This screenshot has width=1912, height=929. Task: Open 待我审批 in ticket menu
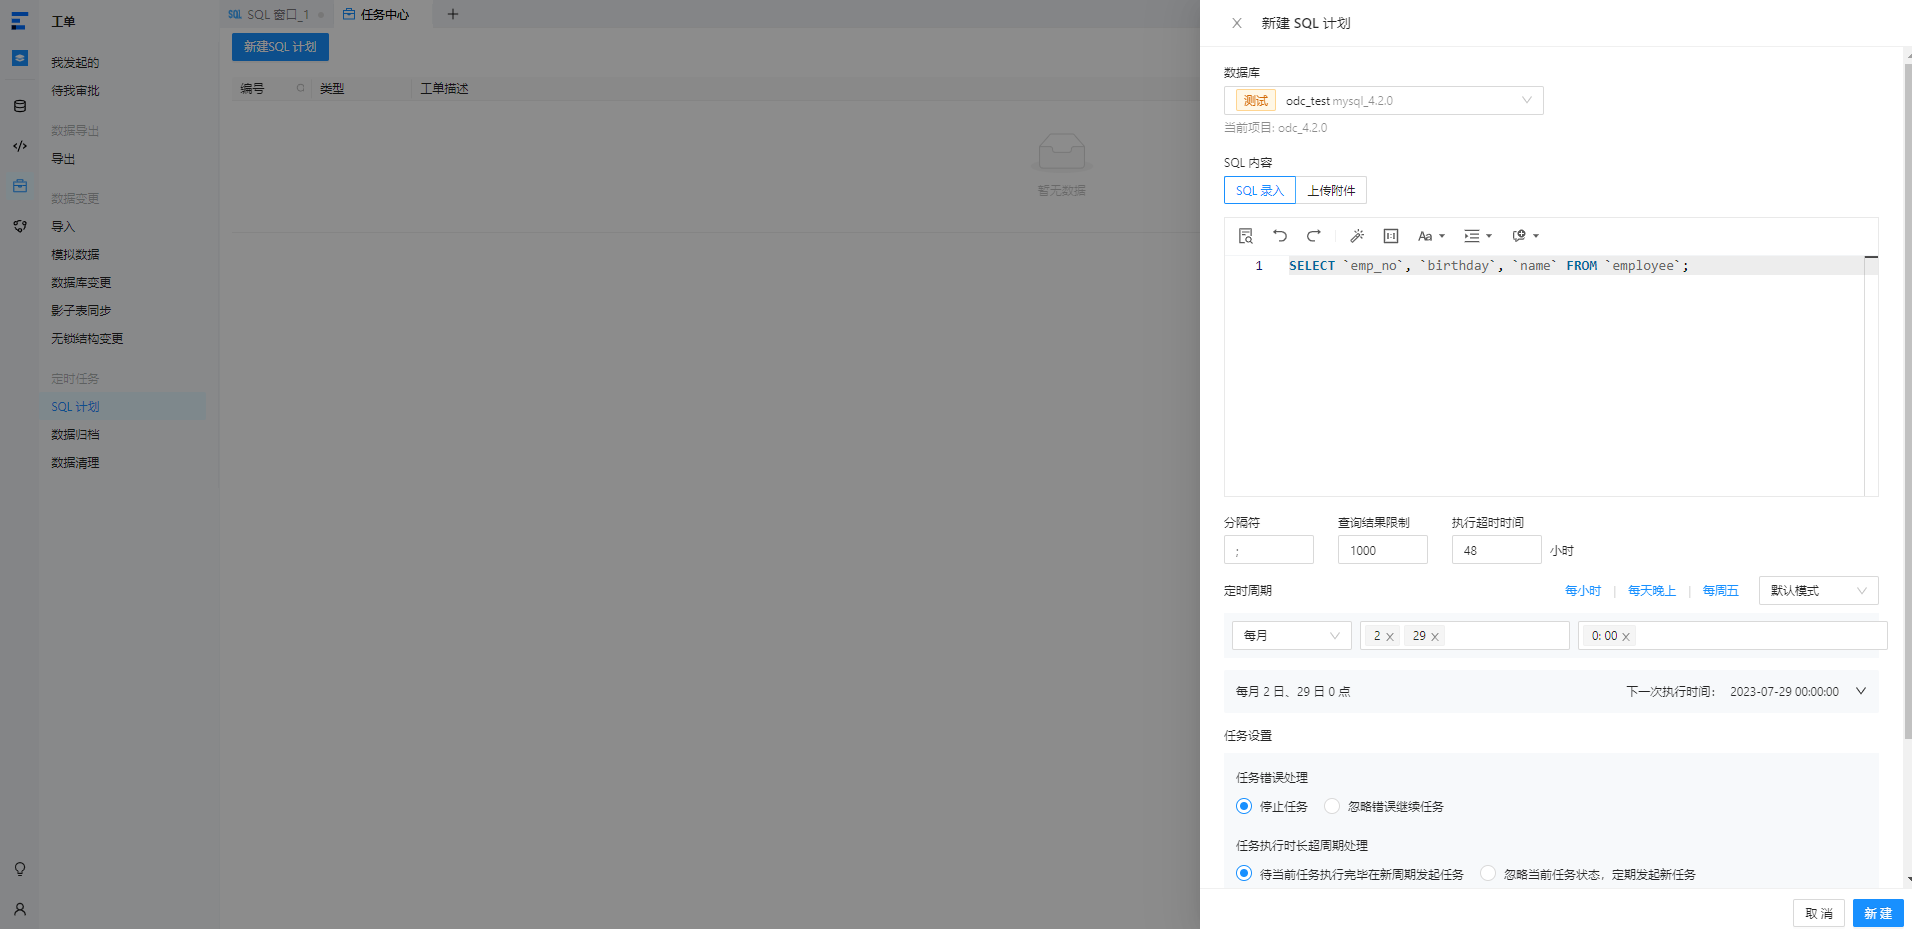[76, 90]
